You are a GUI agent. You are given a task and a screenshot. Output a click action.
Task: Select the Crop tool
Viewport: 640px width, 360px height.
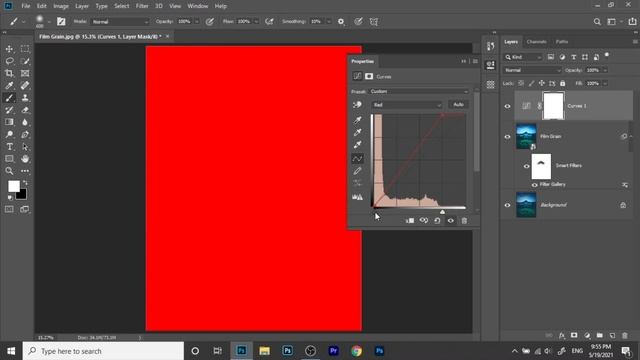[9, 73]
